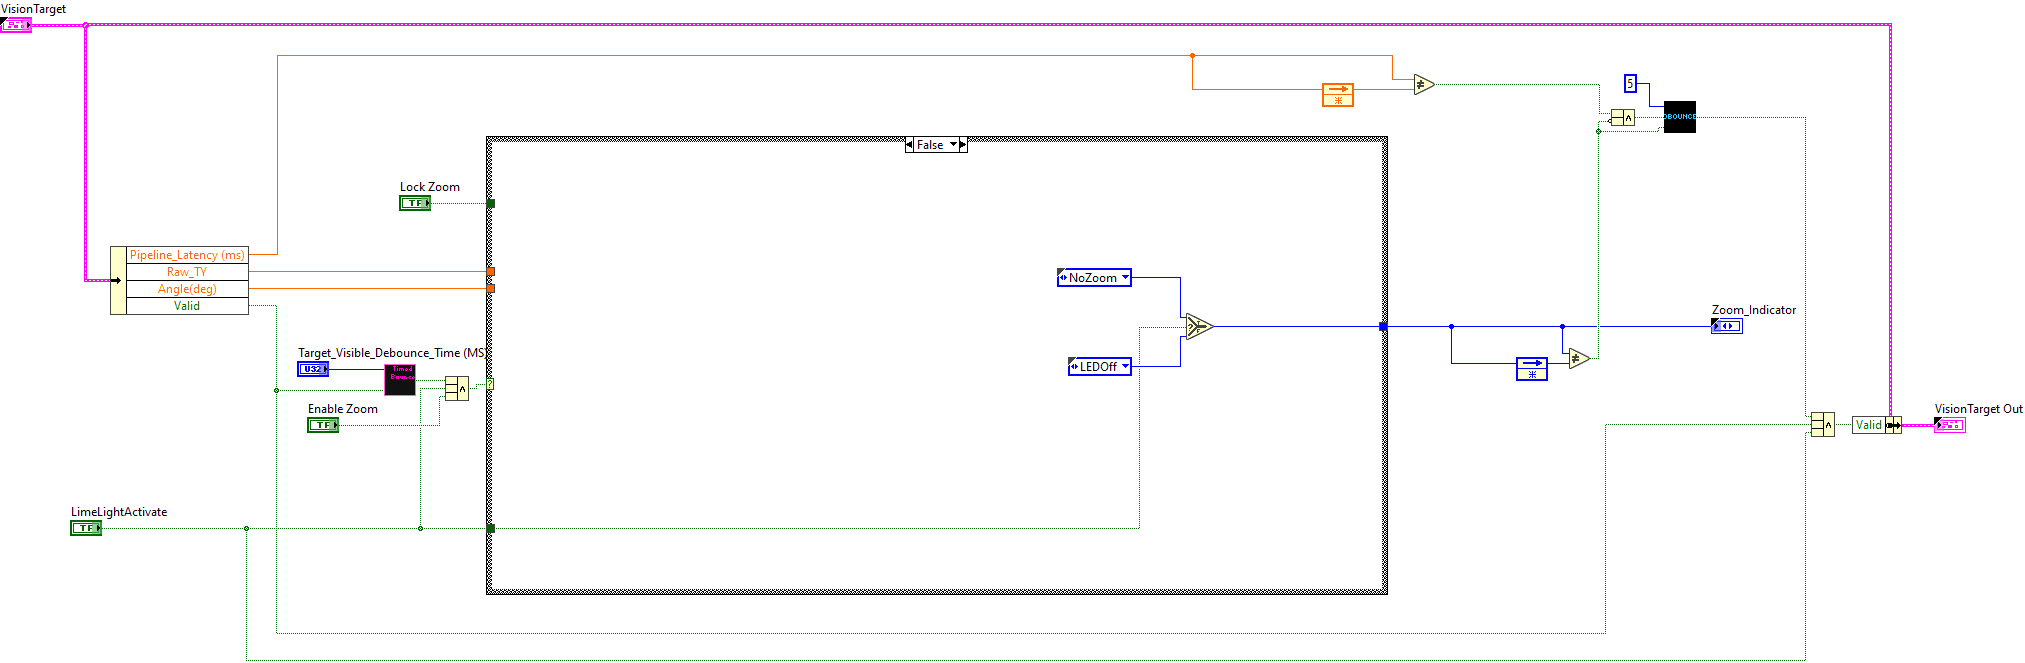Viewport: 2025px width, 663px height.
Task: Click the Timed Bounce subVI node
Action: 400,379
